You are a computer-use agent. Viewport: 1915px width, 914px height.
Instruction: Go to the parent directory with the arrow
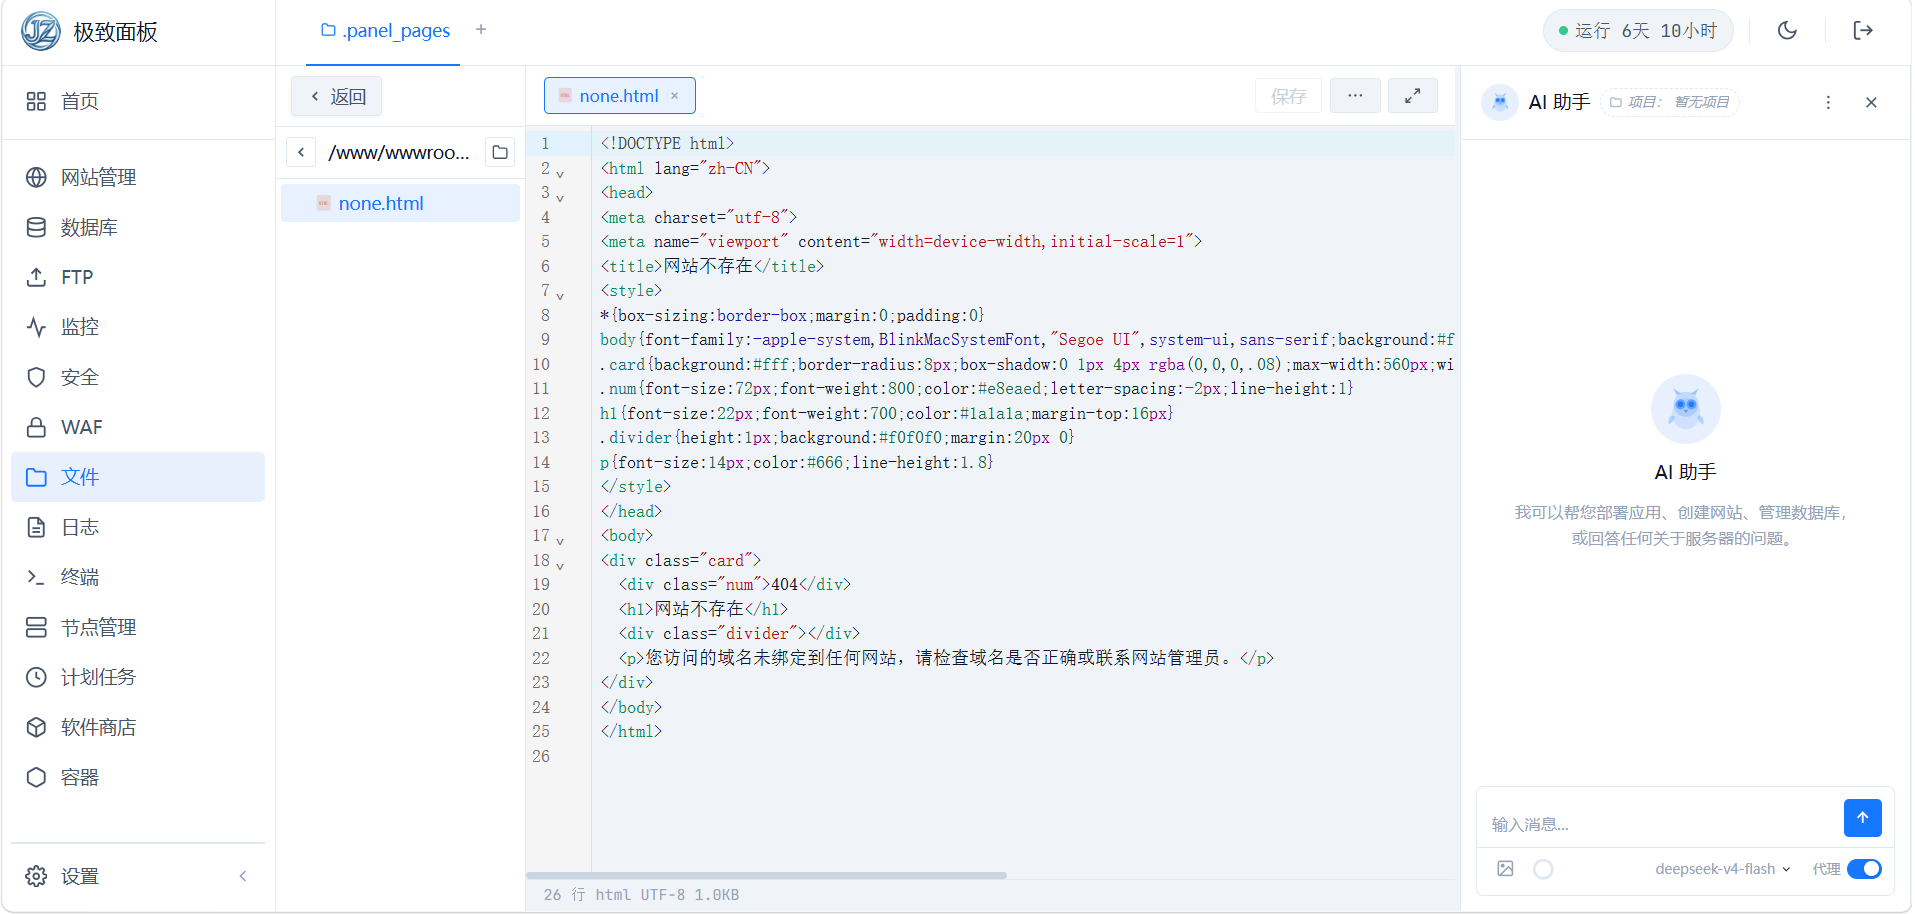tap(301, 152)
